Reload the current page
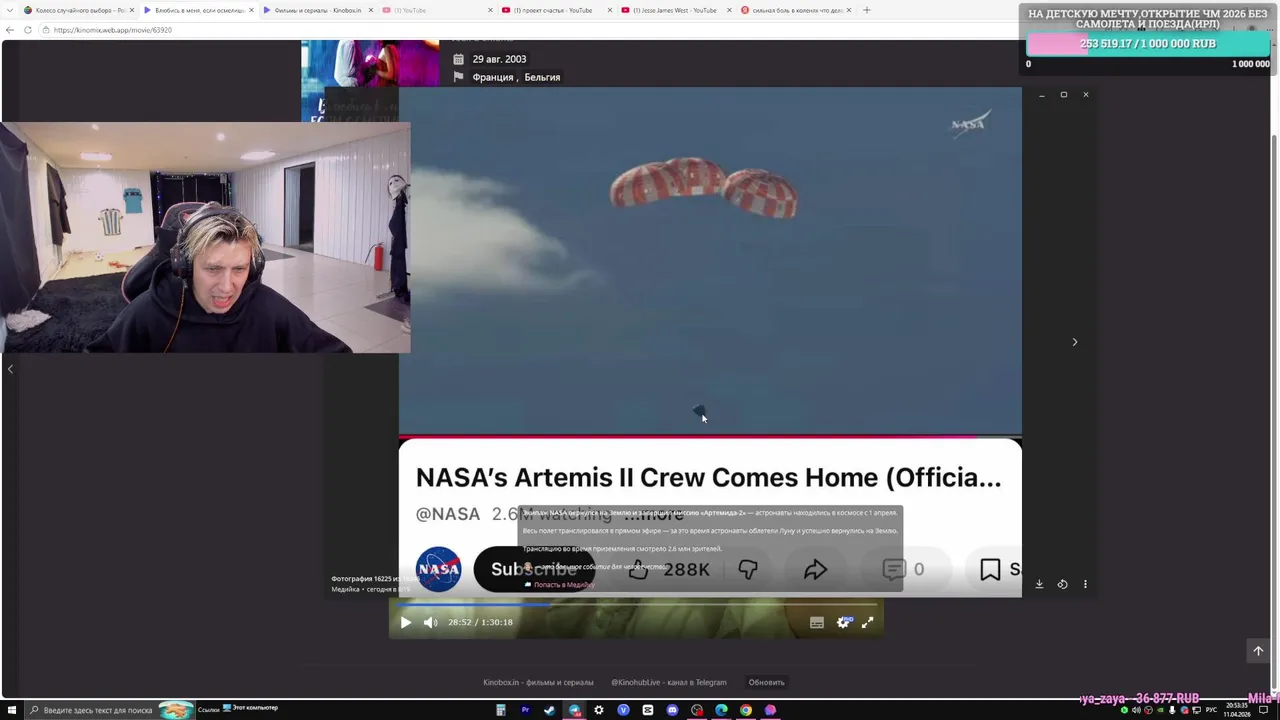 tap(28, 30)
